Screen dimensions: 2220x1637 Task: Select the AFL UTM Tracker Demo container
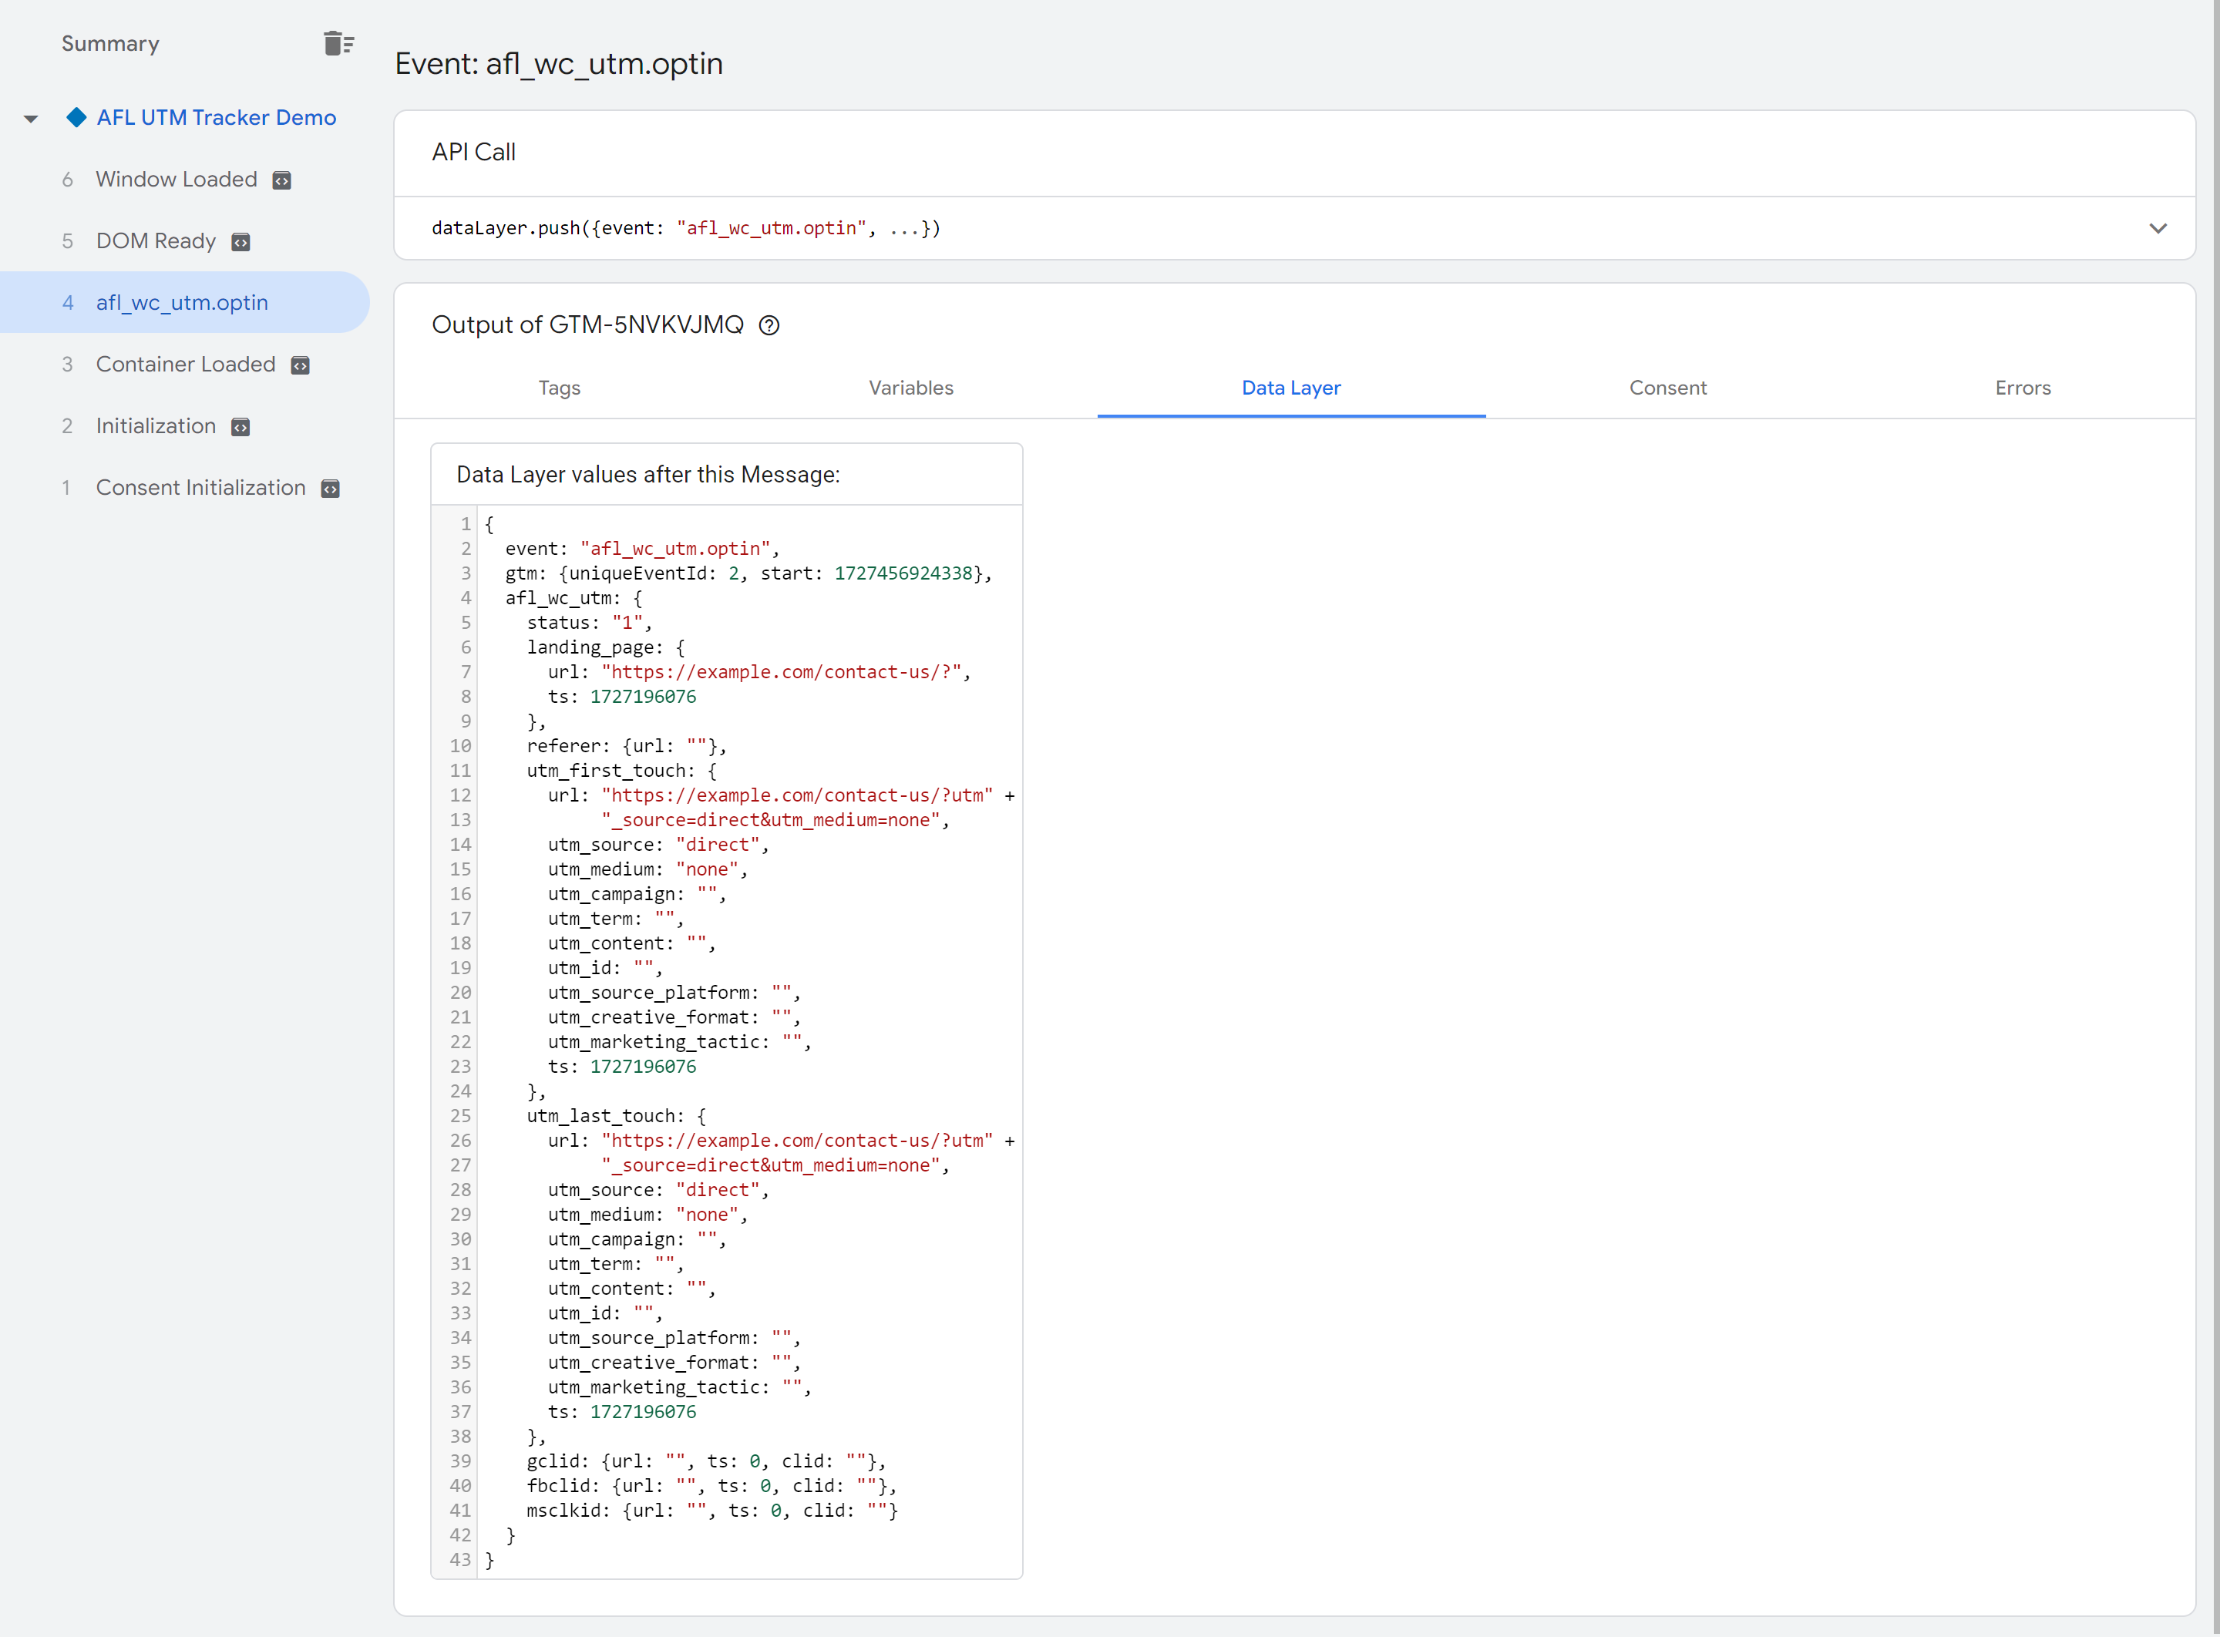(216, 117)
